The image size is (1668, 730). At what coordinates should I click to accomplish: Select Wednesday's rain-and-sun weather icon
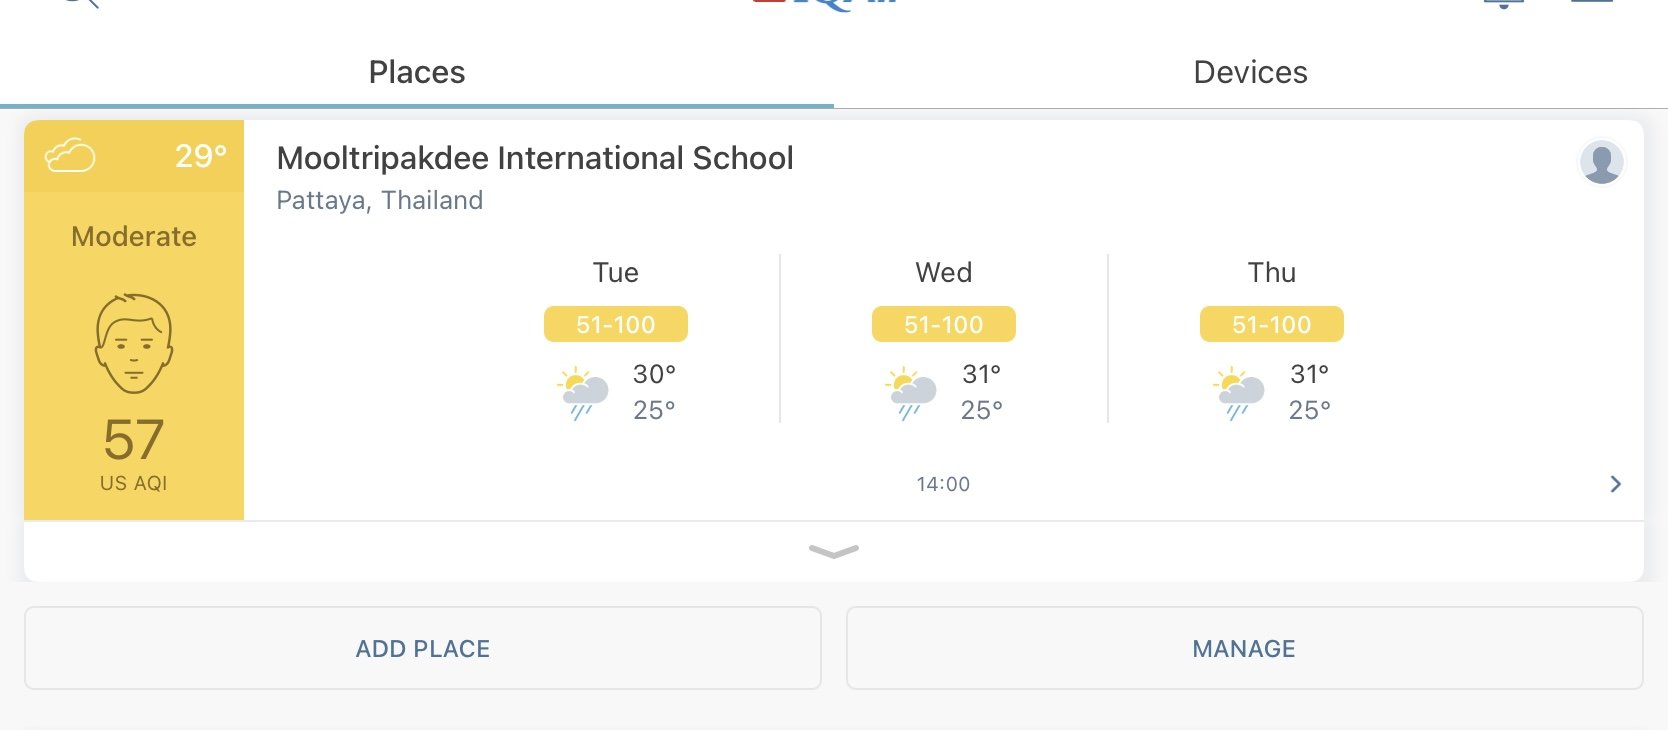coord(911,393)
